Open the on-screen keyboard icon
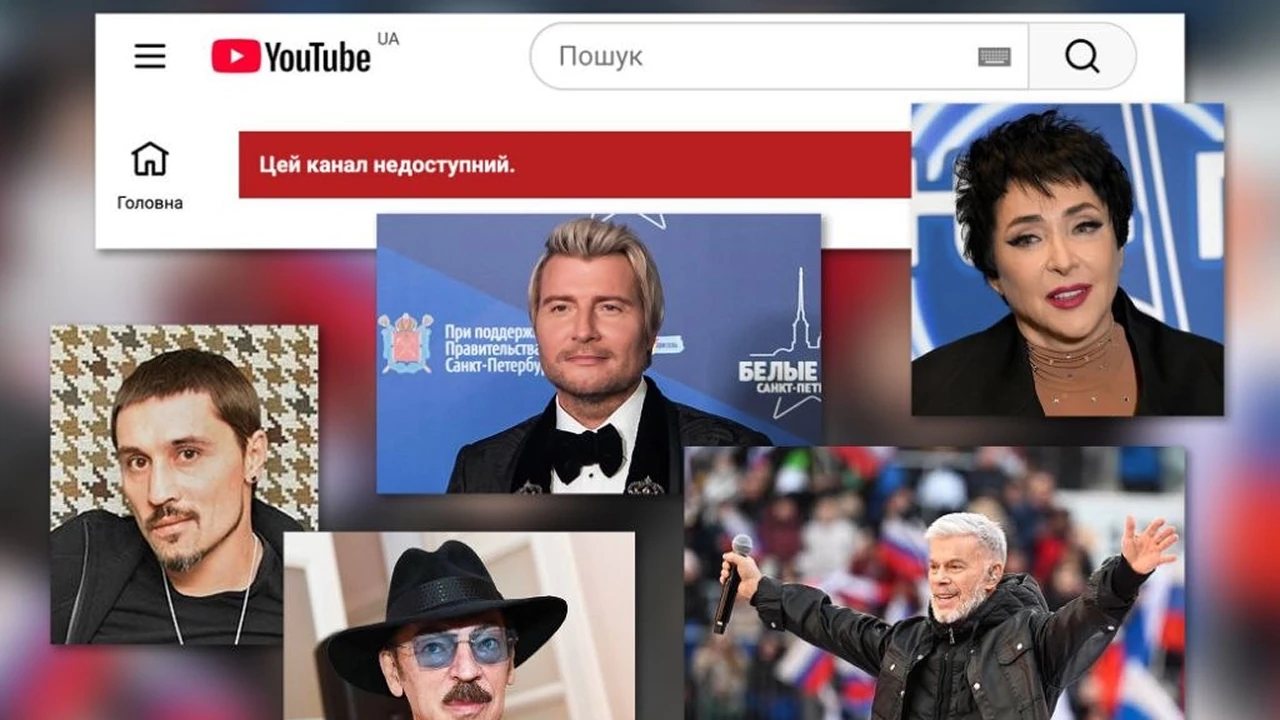The height and width of the screenshot is (720, 1280). [x=994, y=57]
